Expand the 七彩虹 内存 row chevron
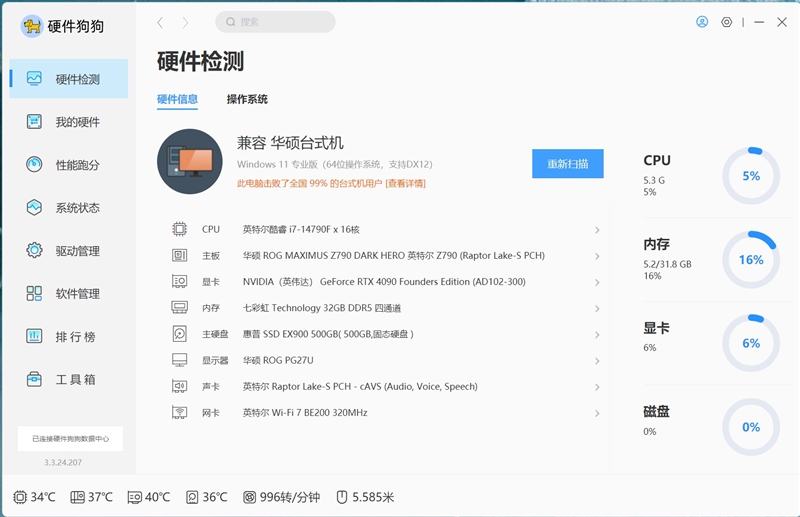This screenshot has width=800, height=517. 597,309
